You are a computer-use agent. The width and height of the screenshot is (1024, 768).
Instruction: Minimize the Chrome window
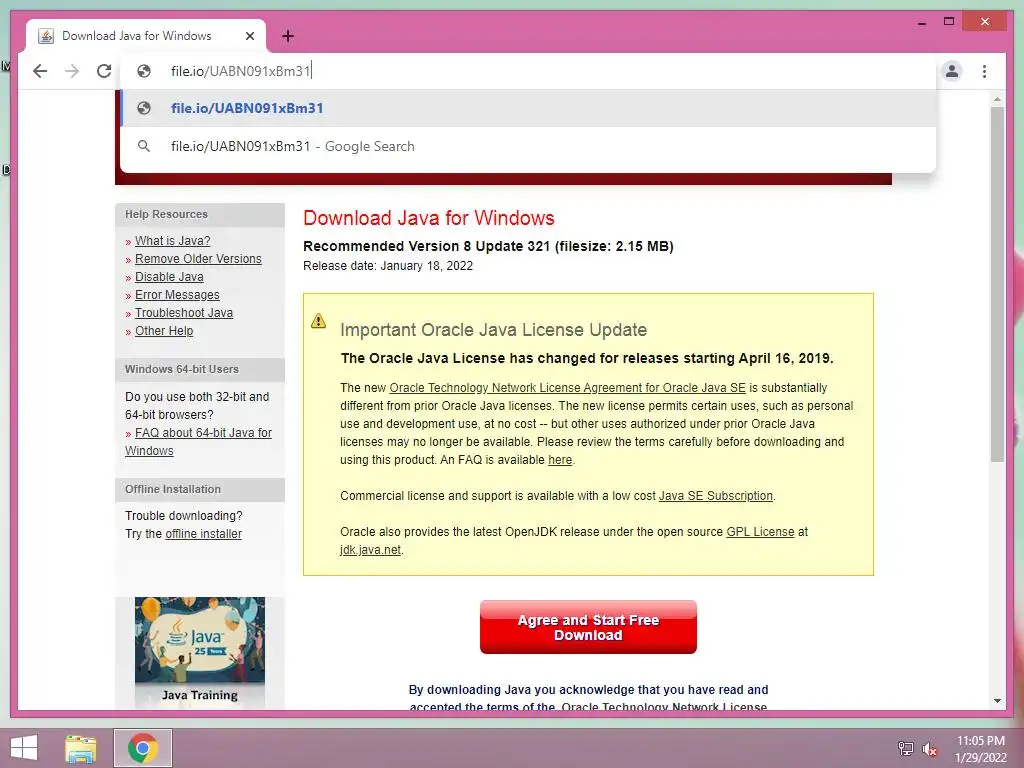921,22
